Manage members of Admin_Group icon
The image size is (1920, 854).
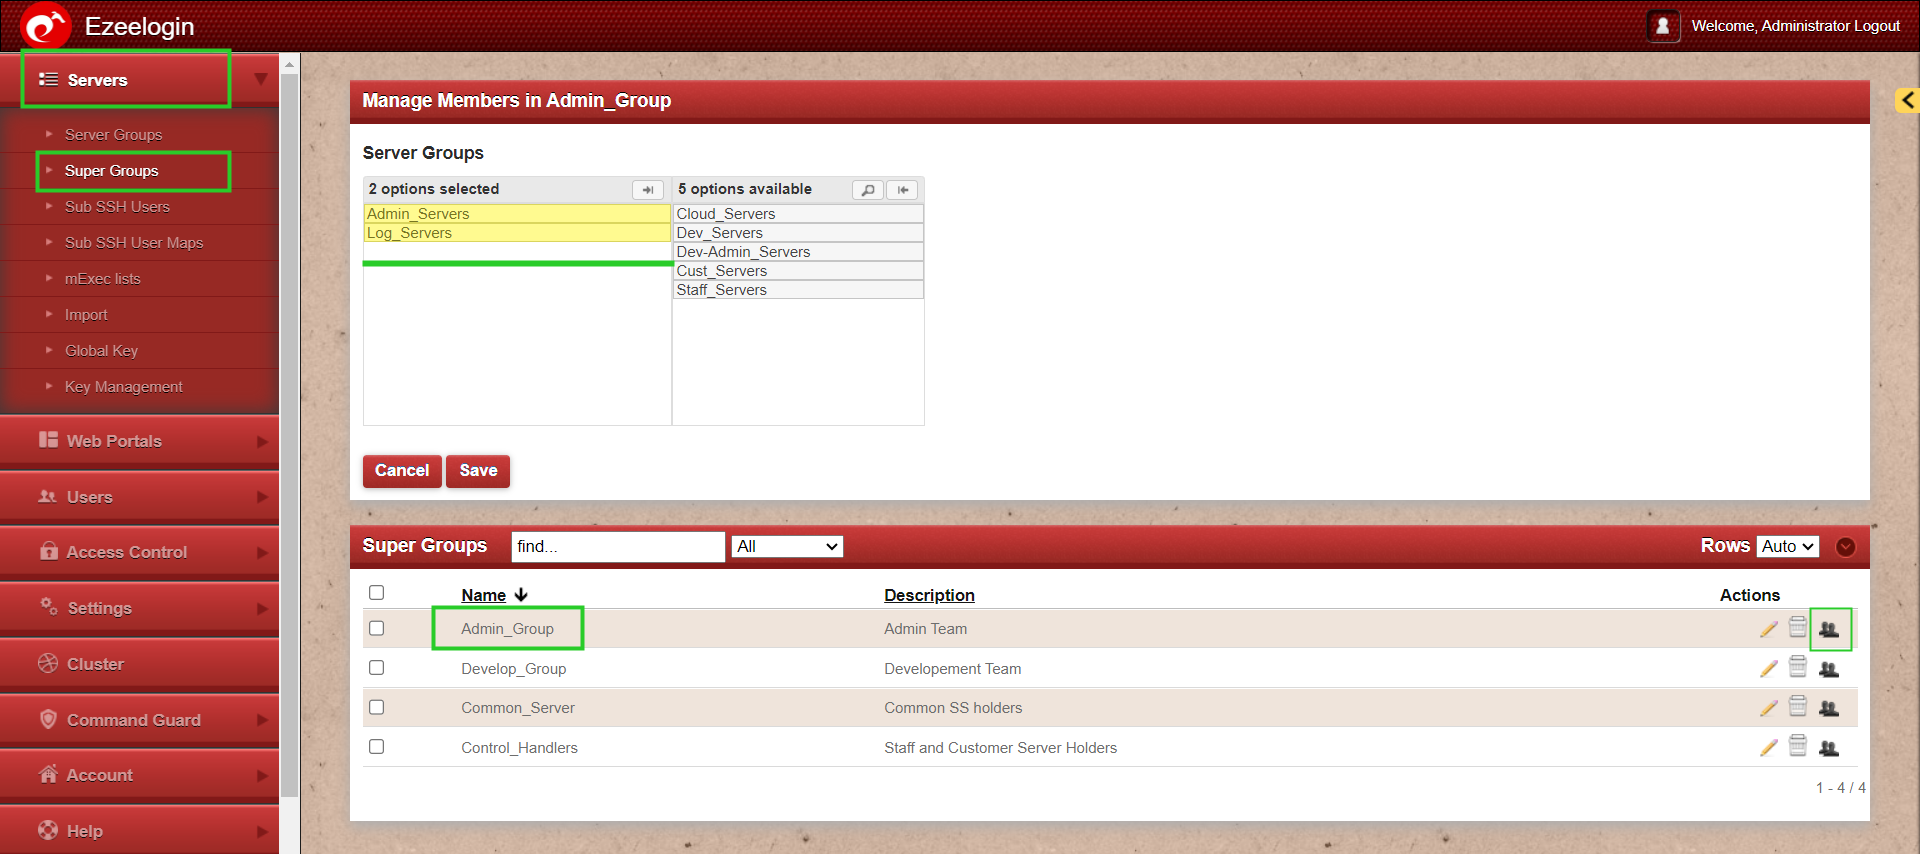pos(1829,629)
